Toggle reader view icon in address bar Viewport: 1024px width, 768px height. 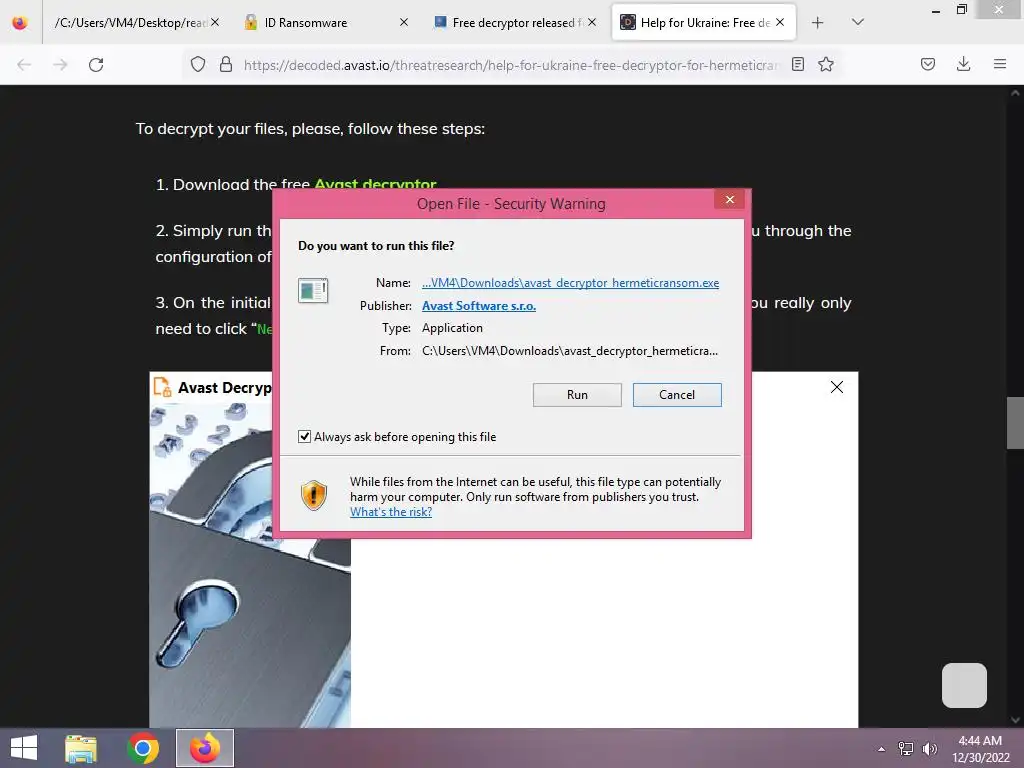tap(797, 64)
